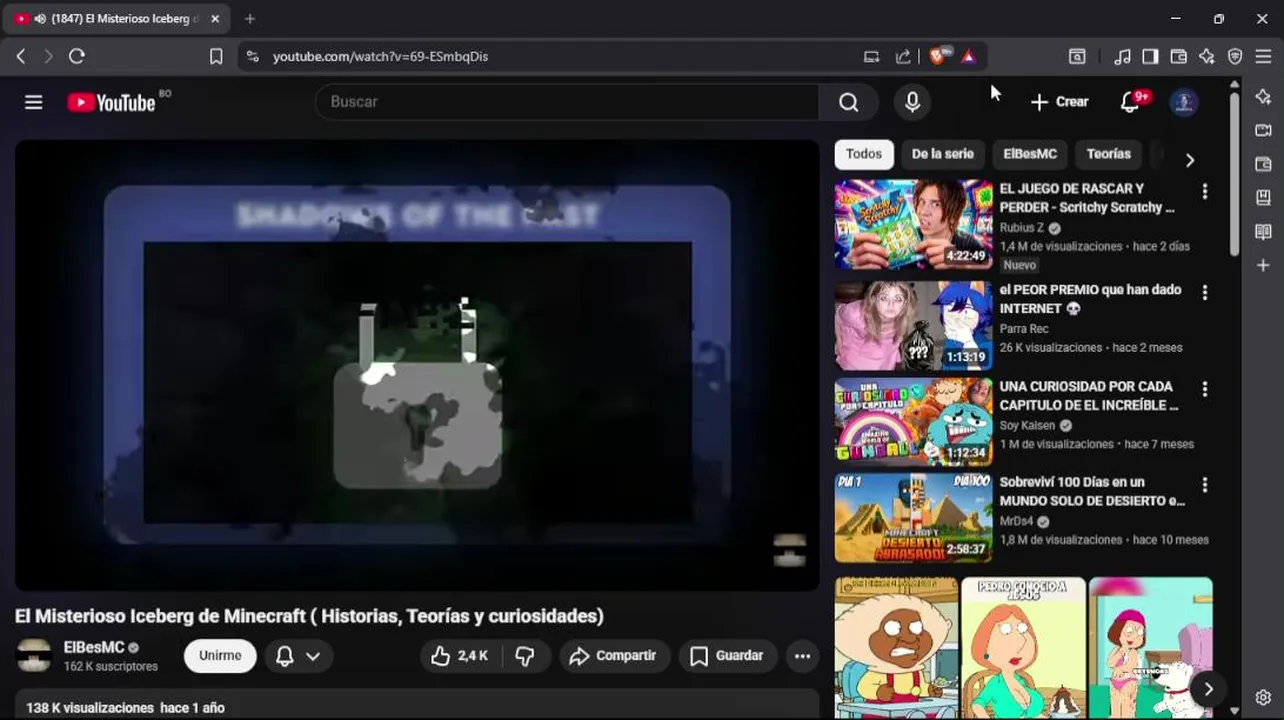Image resolution: width=1284 pixels, height=720 pixels.
Task: Show more filter chips with right arrow
Action: point(1189,160)
